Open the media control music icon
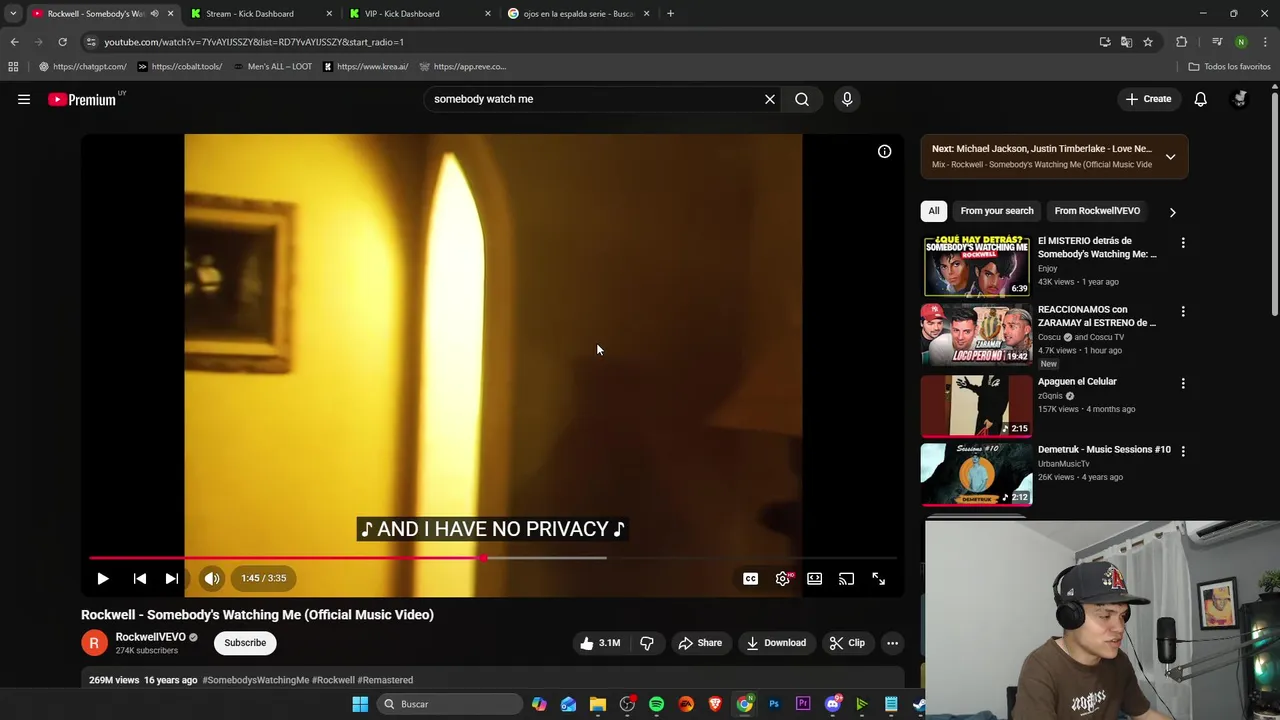 pyautogui.click(x=1217, y=42)
